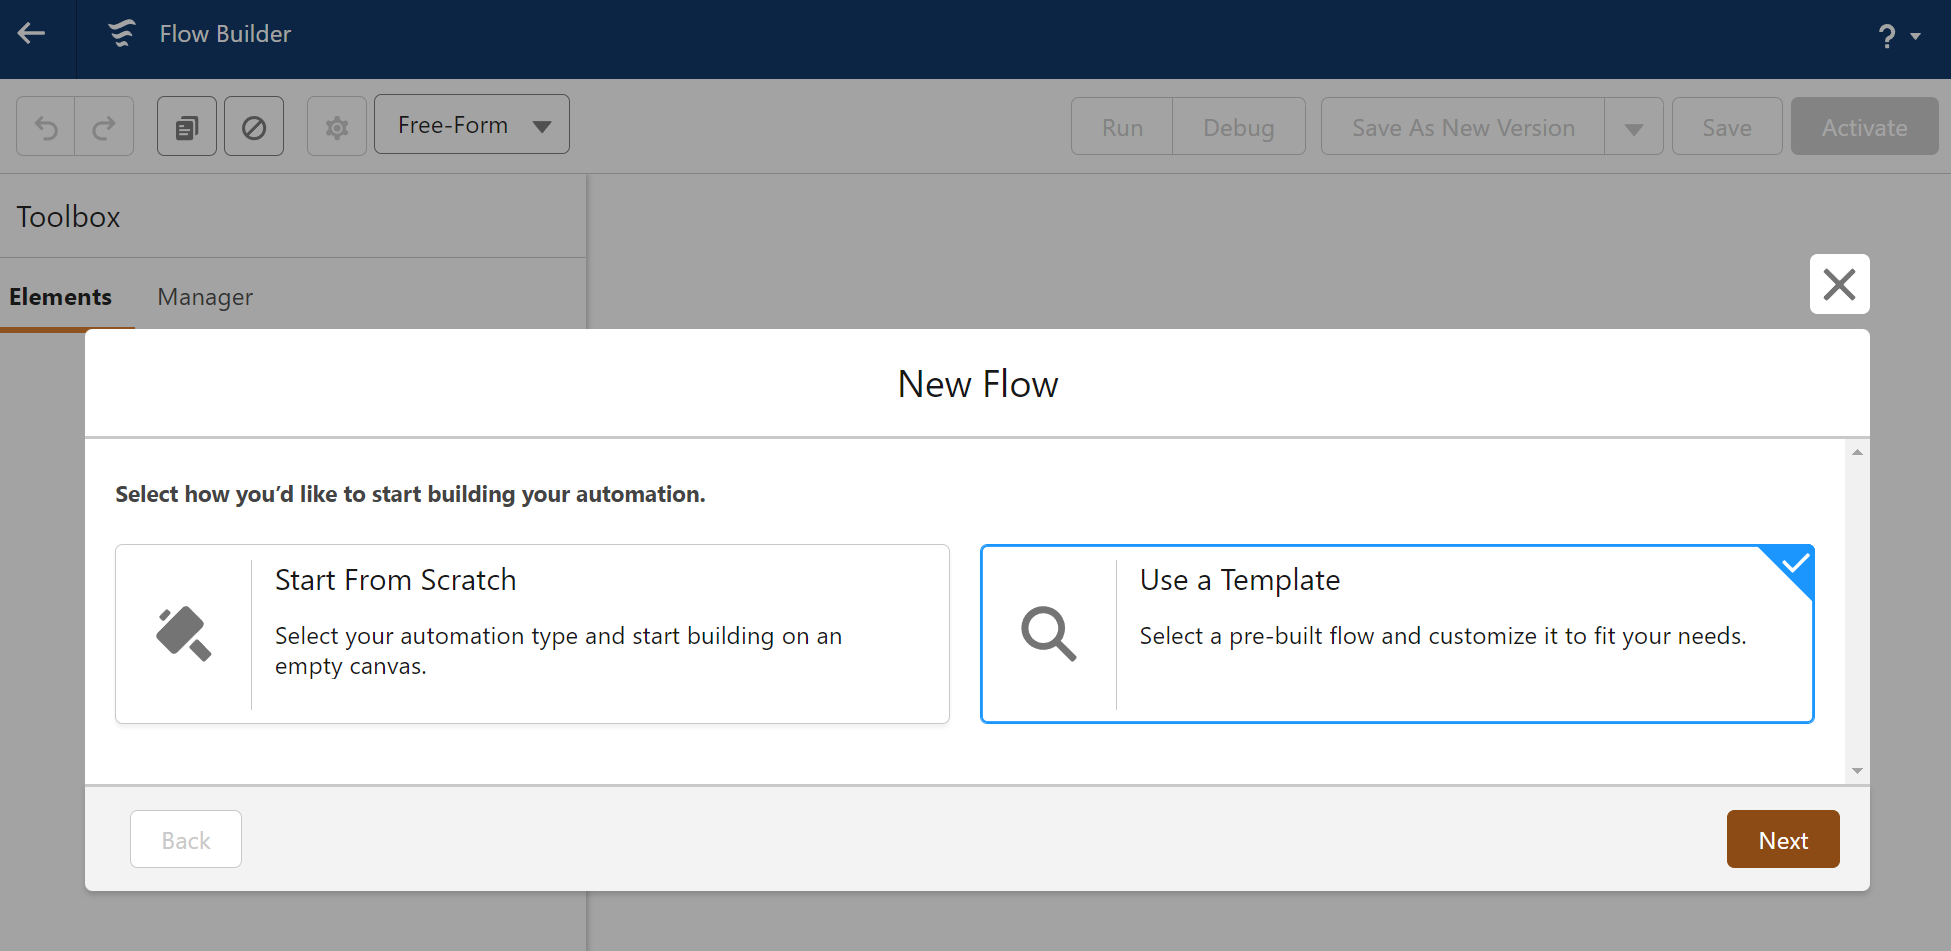Open the help question mark menu
The image size is (1951, 951).
pyautogui.click(x=1897, y=36)
